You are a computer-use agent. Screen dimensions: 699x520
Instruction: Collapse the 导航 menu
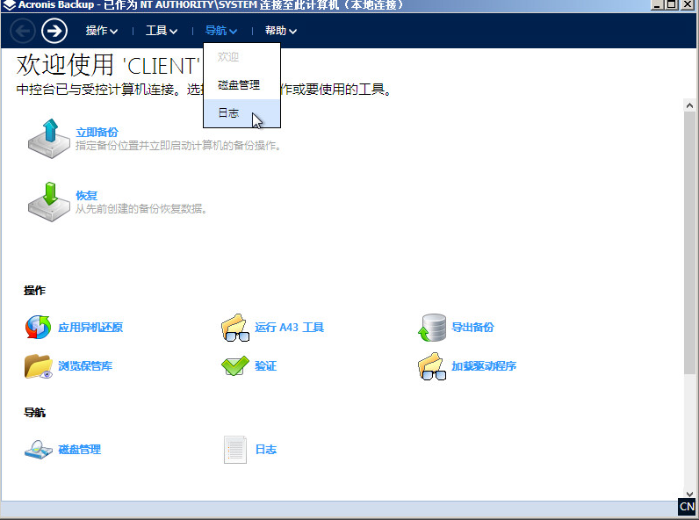tap(221, 31)
